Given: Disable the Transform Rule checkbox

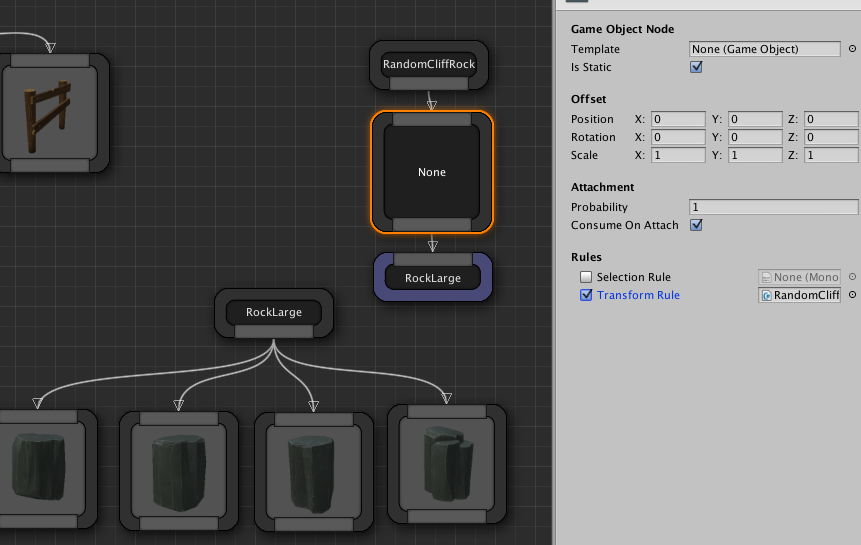Looking at the screenshot, I should pyautogui.click(x=586, y=295).
